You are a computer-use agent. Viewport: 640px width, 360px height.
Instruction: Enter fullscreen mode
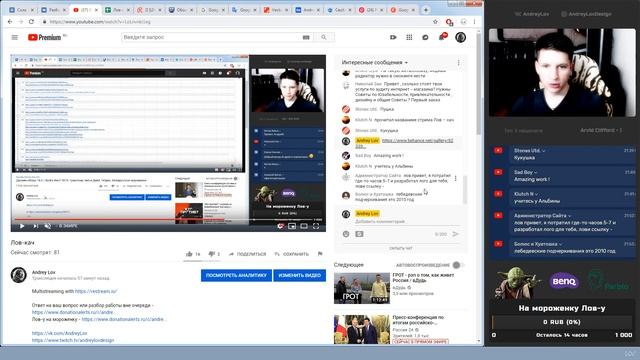point(316,226)
